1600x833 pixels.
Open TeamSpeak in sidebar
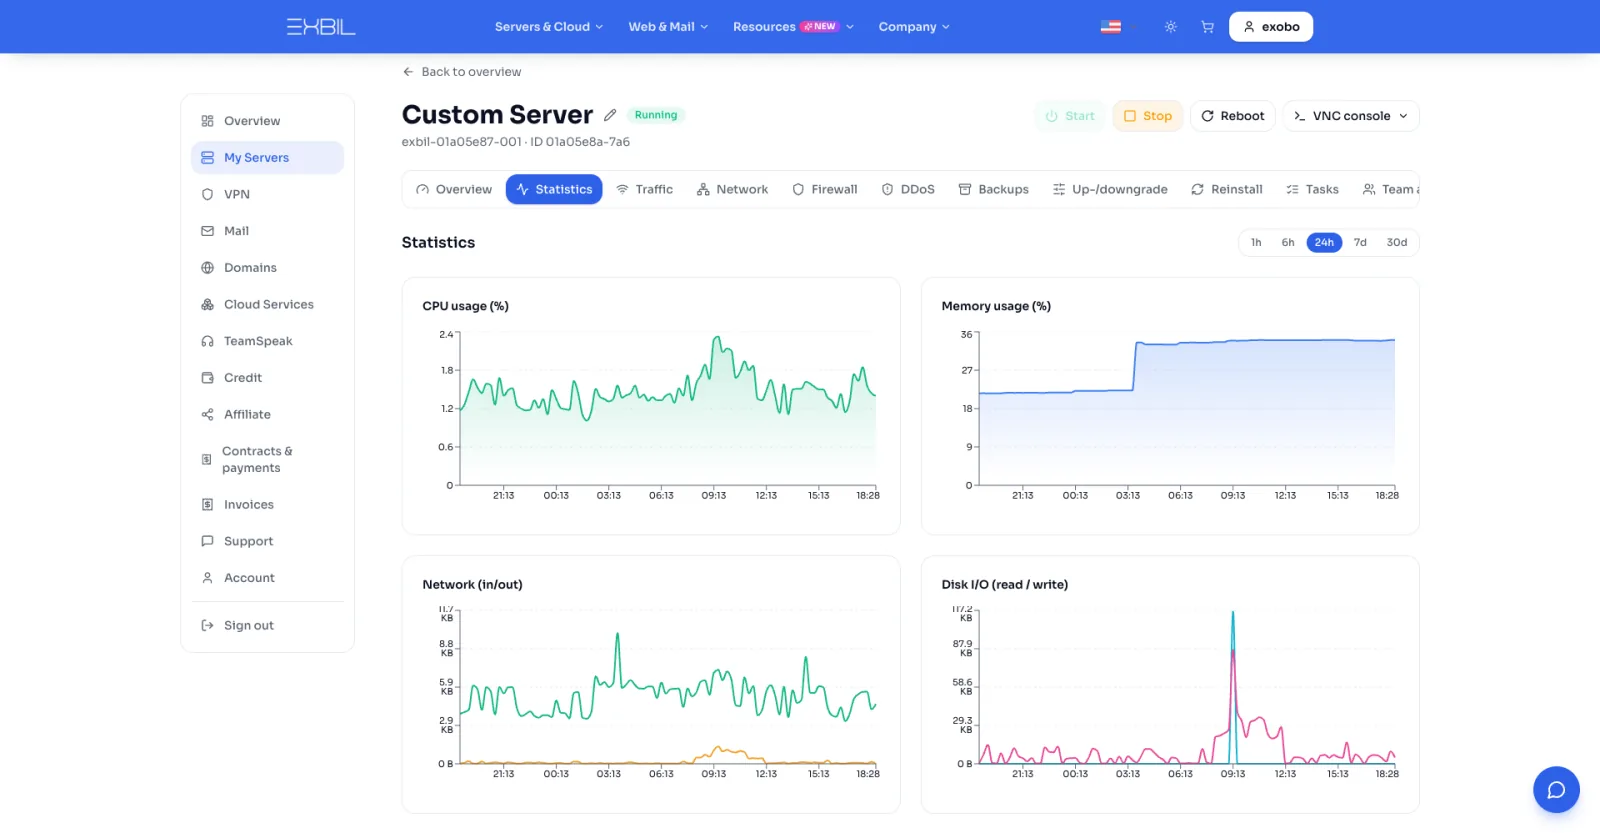267,341
